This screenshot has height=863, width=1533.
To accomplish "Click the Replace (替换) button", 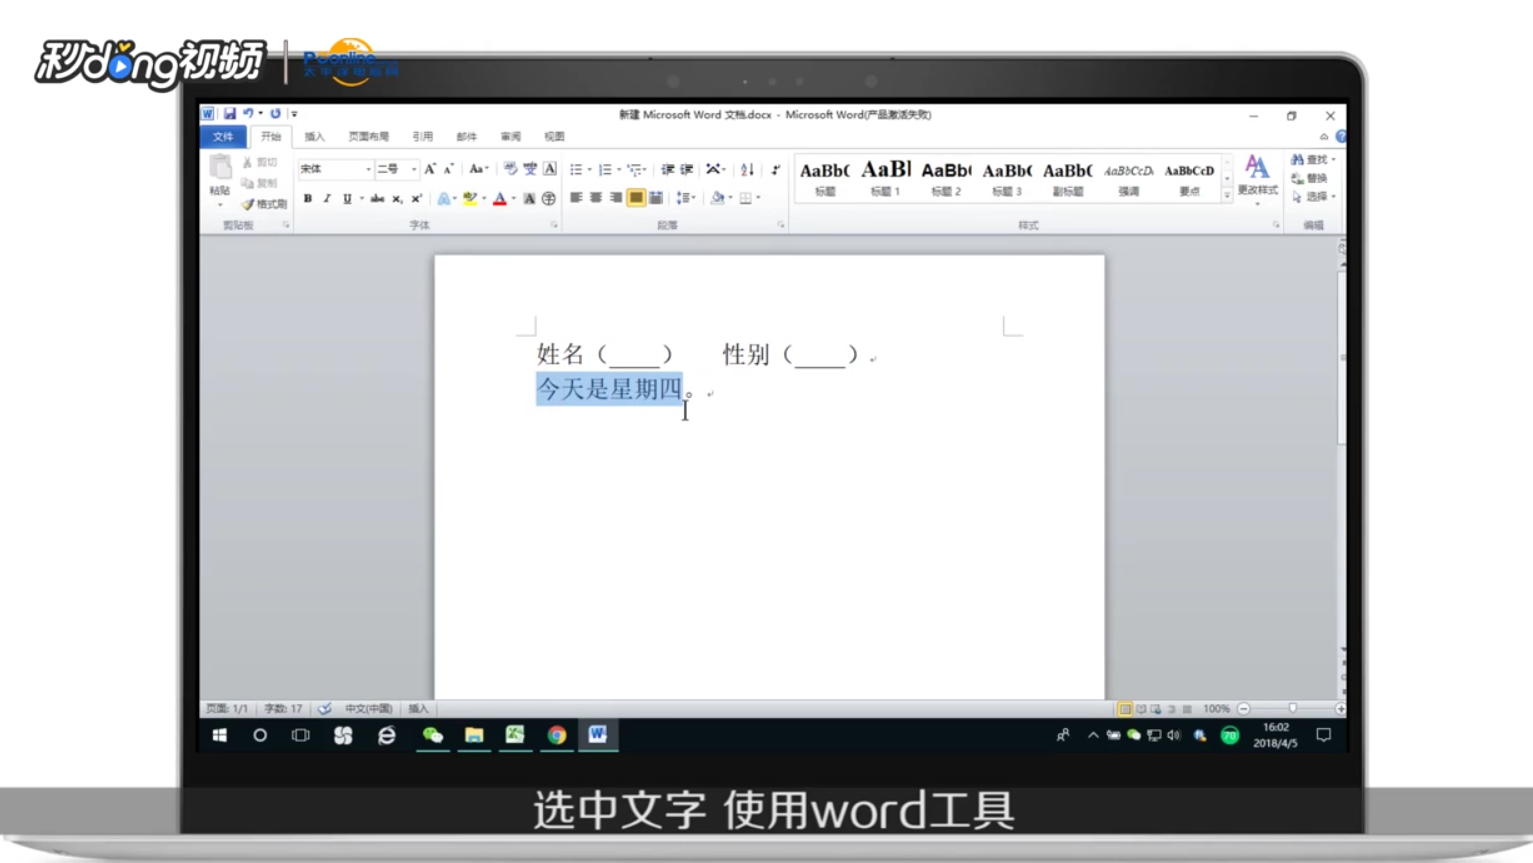I will [x=1310, y=178].
